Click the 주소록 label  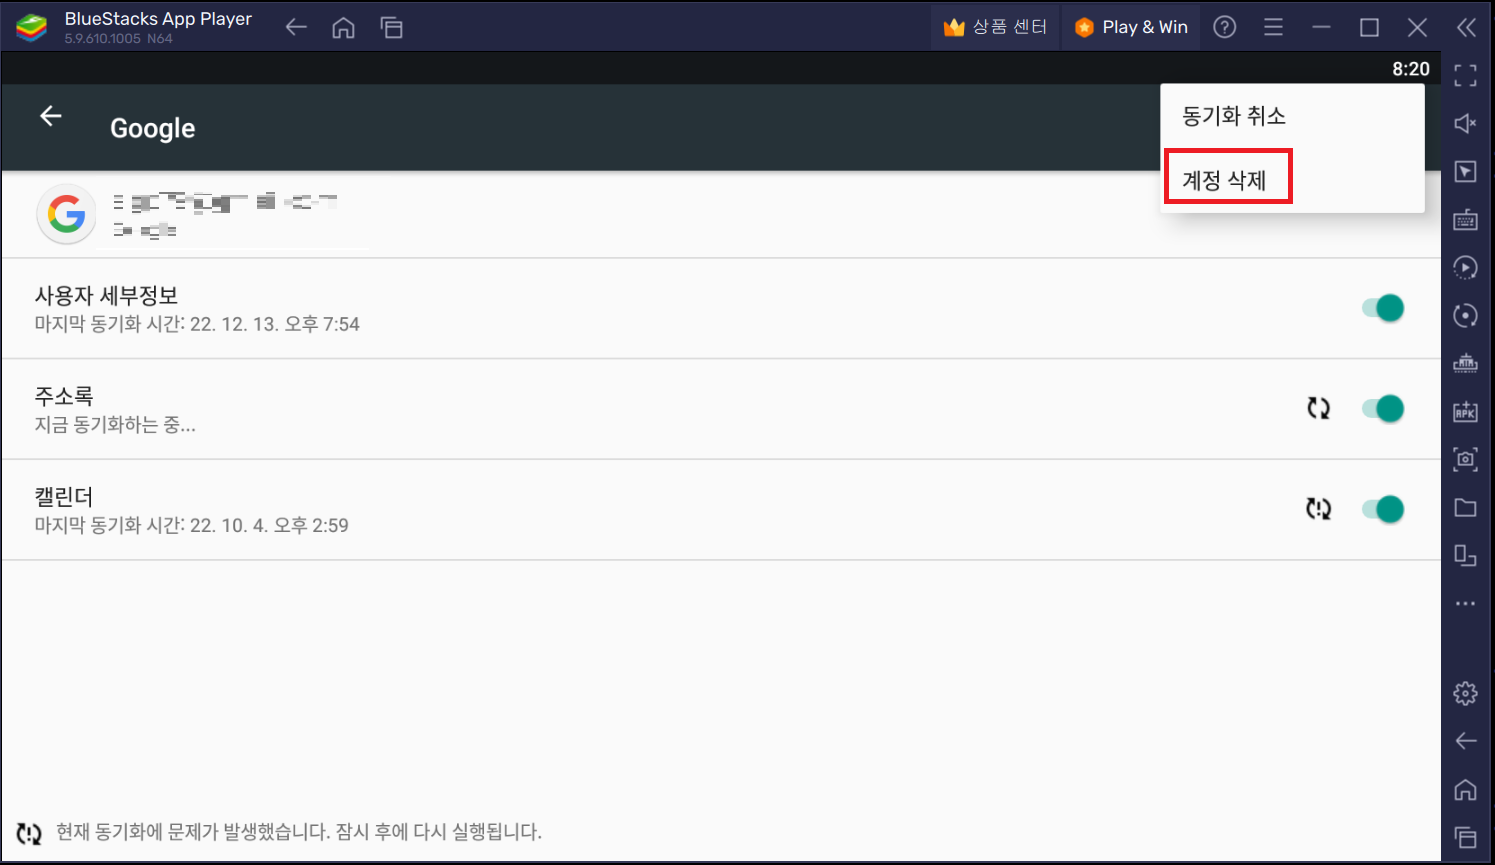point(64,396)
